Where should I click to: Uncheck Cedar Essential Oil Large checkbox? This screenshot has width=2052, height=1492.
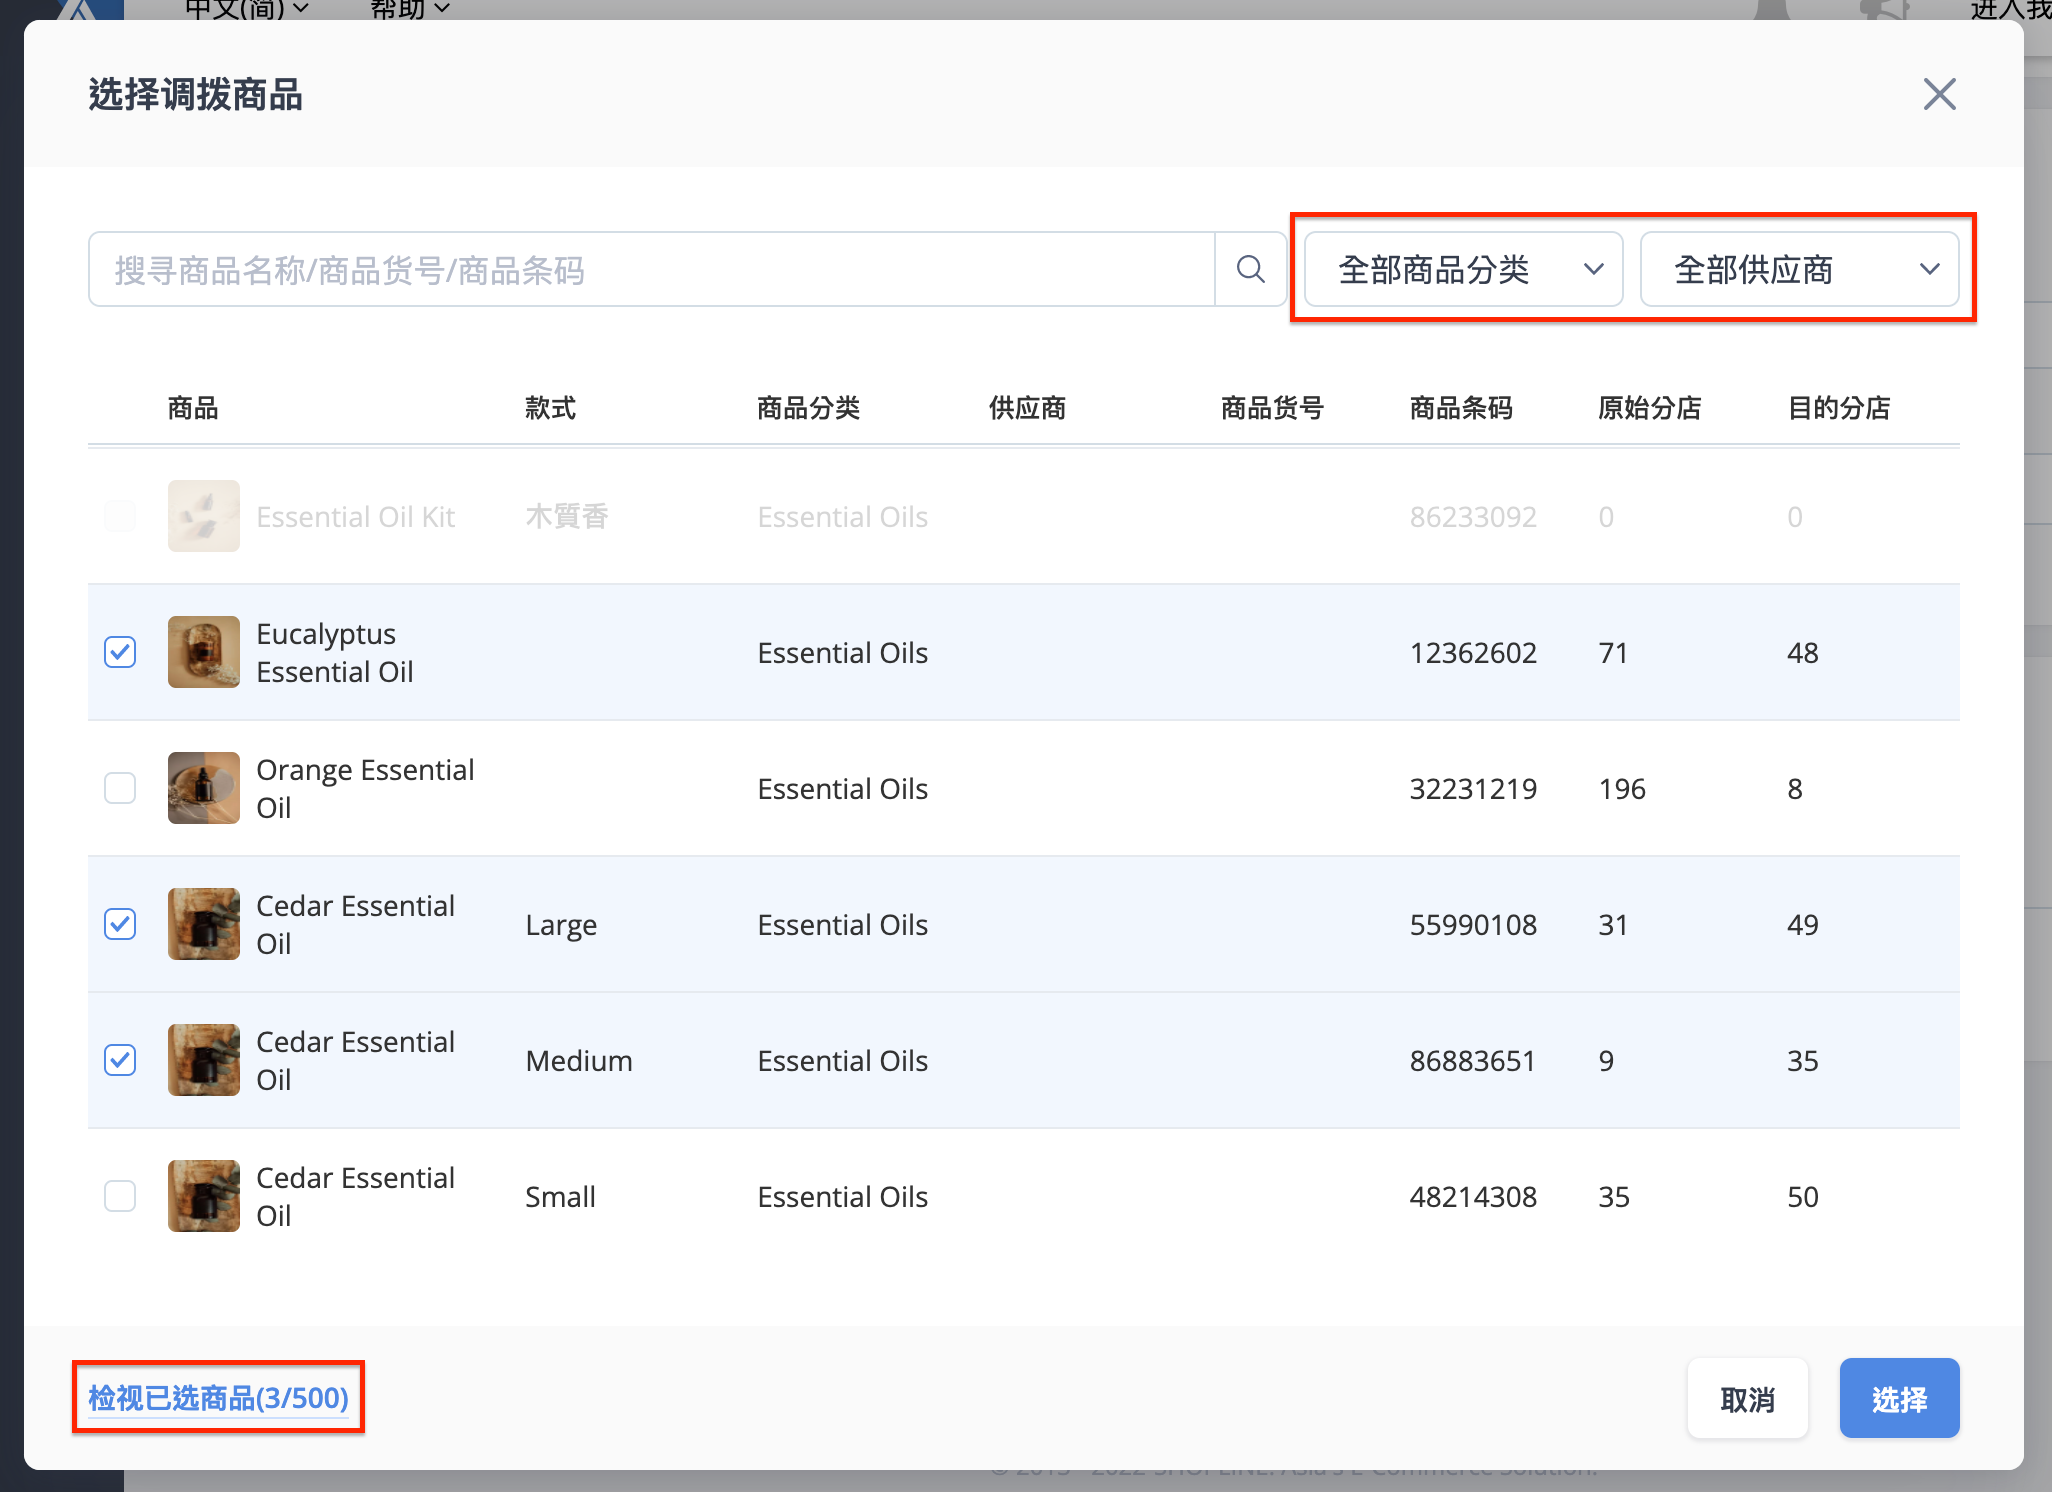[x=120, y=924]
